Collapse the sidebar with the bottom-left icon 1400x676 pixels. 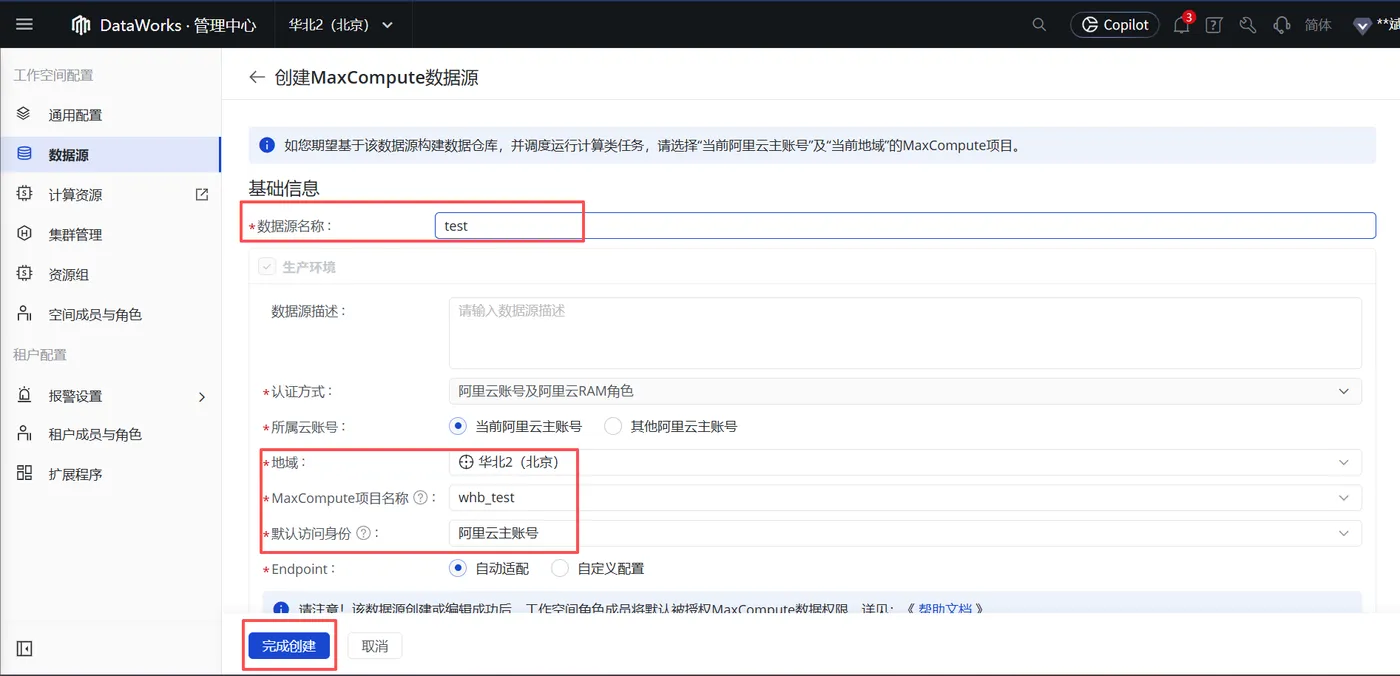(x=24, y=649)
